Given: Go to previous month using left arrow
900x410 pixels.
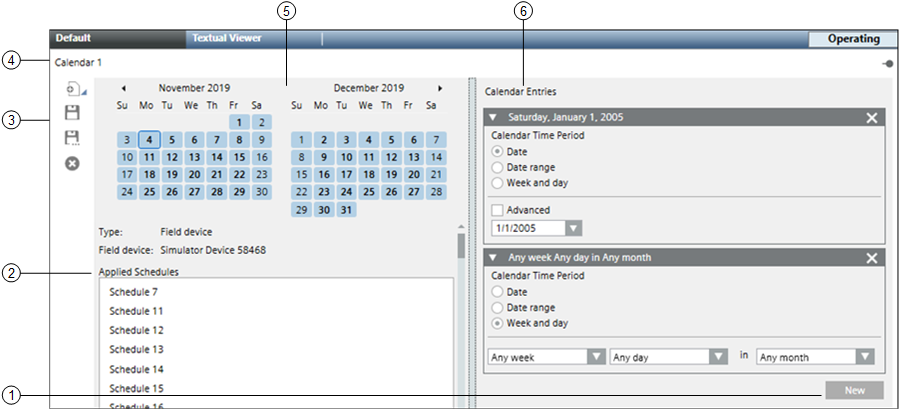Looking at the screenshot, I should click(123, 88).
